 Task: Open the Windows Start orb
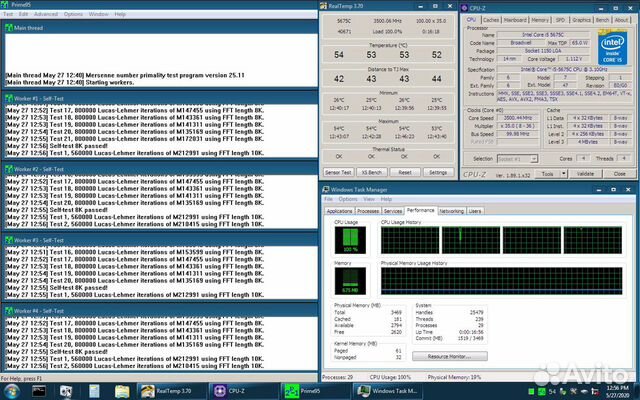[11, 391]
